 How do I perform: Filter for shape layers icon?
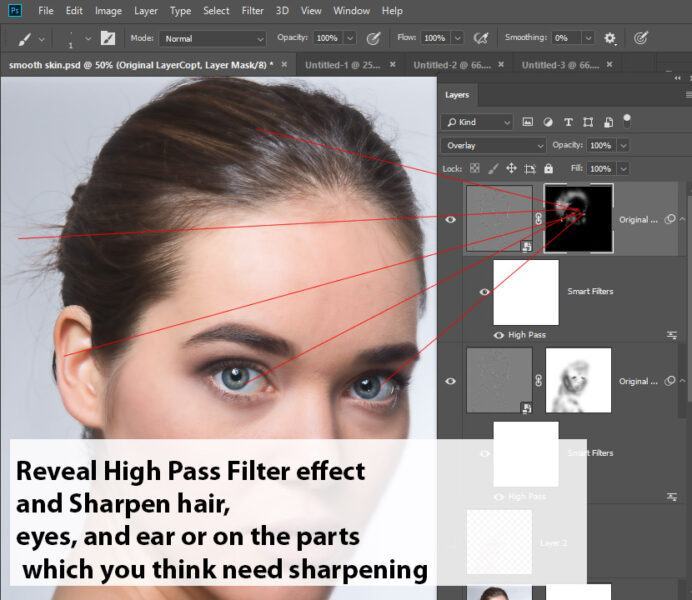tap(588, 122)
